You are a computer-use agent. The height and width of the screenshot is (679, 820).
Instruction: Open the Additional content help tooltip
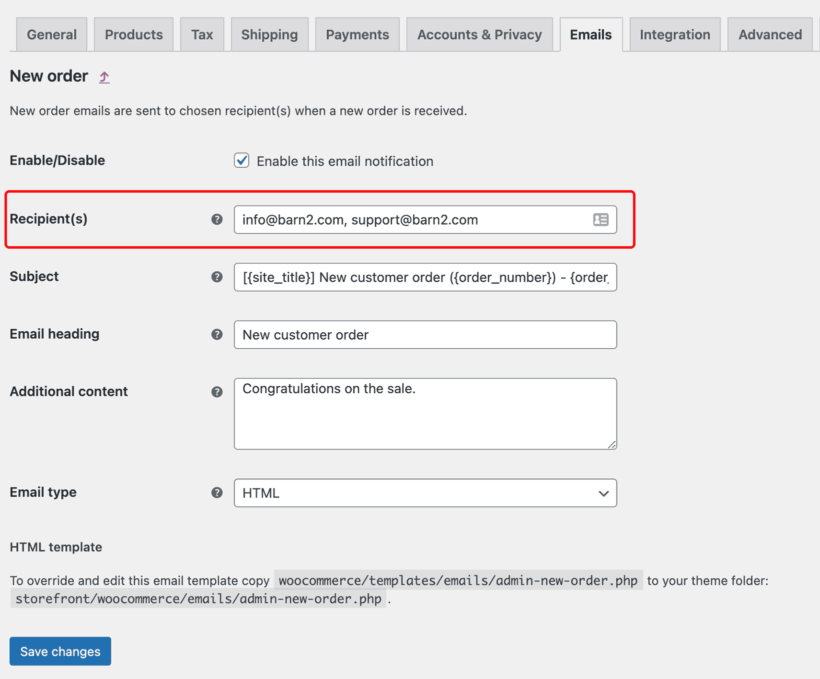[x=217, y=392]
